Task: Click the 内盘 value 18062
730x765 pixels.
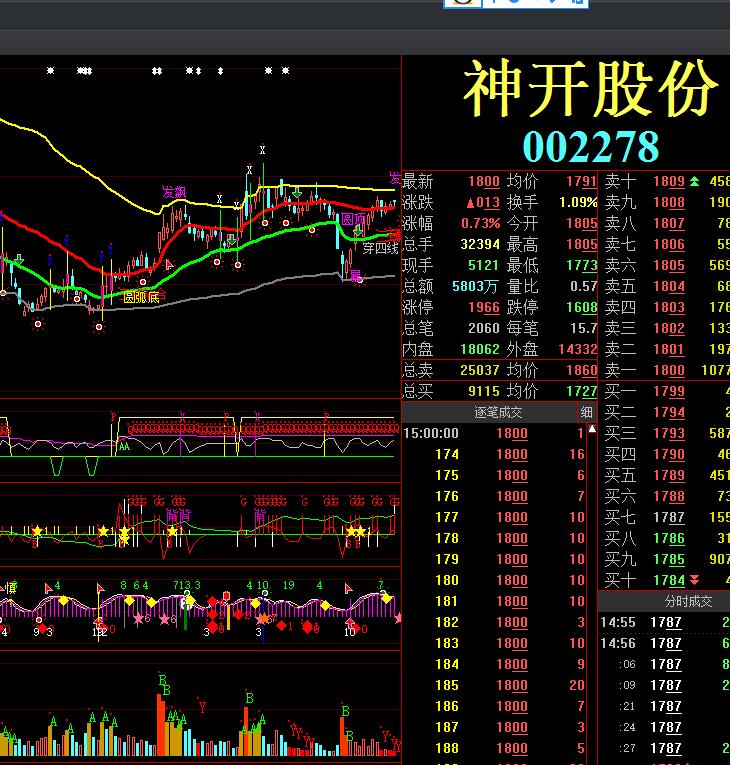Action: [x=480, y=349]
